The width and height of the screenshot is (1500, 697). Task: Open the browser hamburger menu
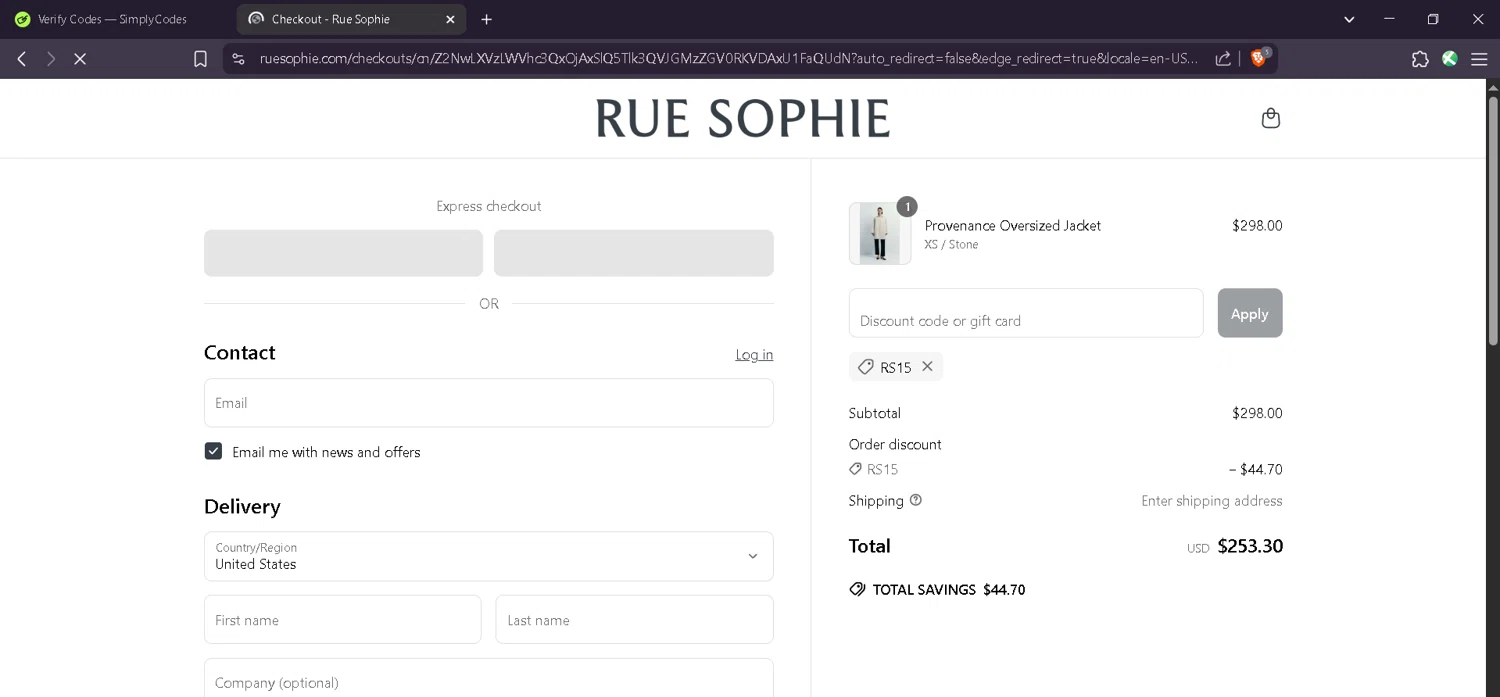point(1479,59)
